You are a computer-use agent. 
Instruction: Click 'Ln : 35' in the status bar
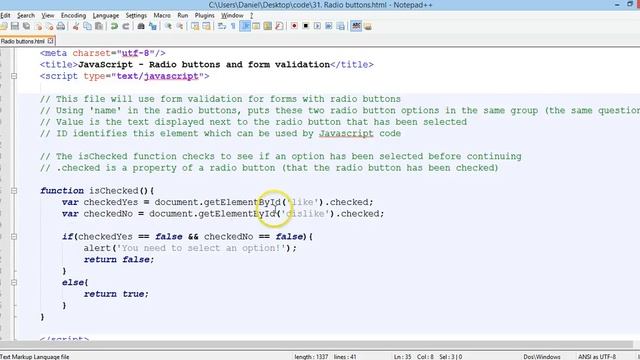point(402,357)
